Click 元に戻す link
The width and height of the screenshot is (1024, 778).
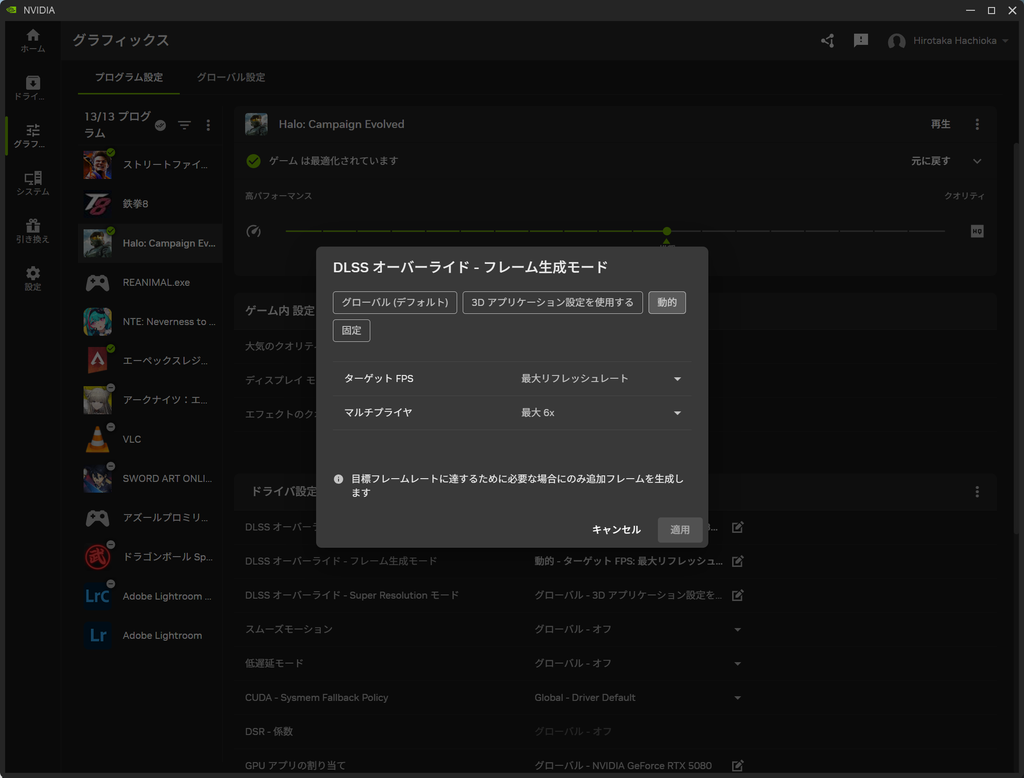coord(931,161)
